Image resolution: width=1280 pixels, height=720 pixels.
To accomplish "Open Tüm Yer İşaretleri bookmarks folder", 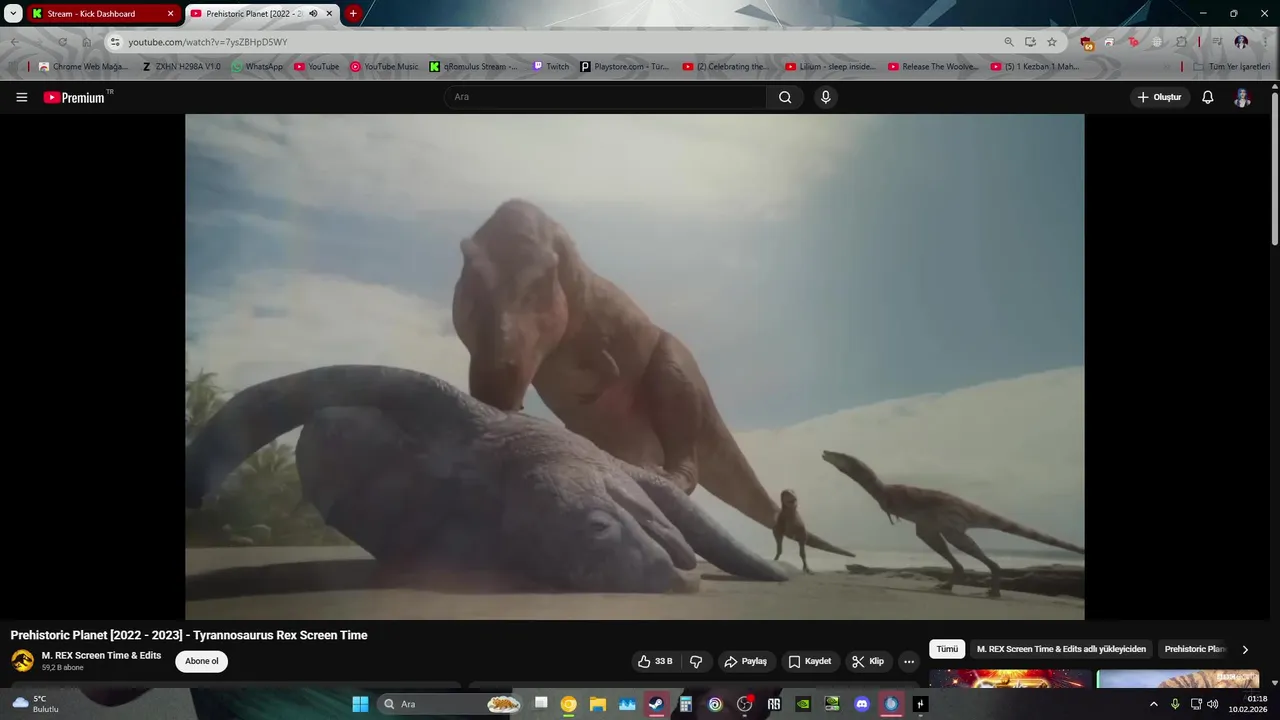I will (1231, 67).
